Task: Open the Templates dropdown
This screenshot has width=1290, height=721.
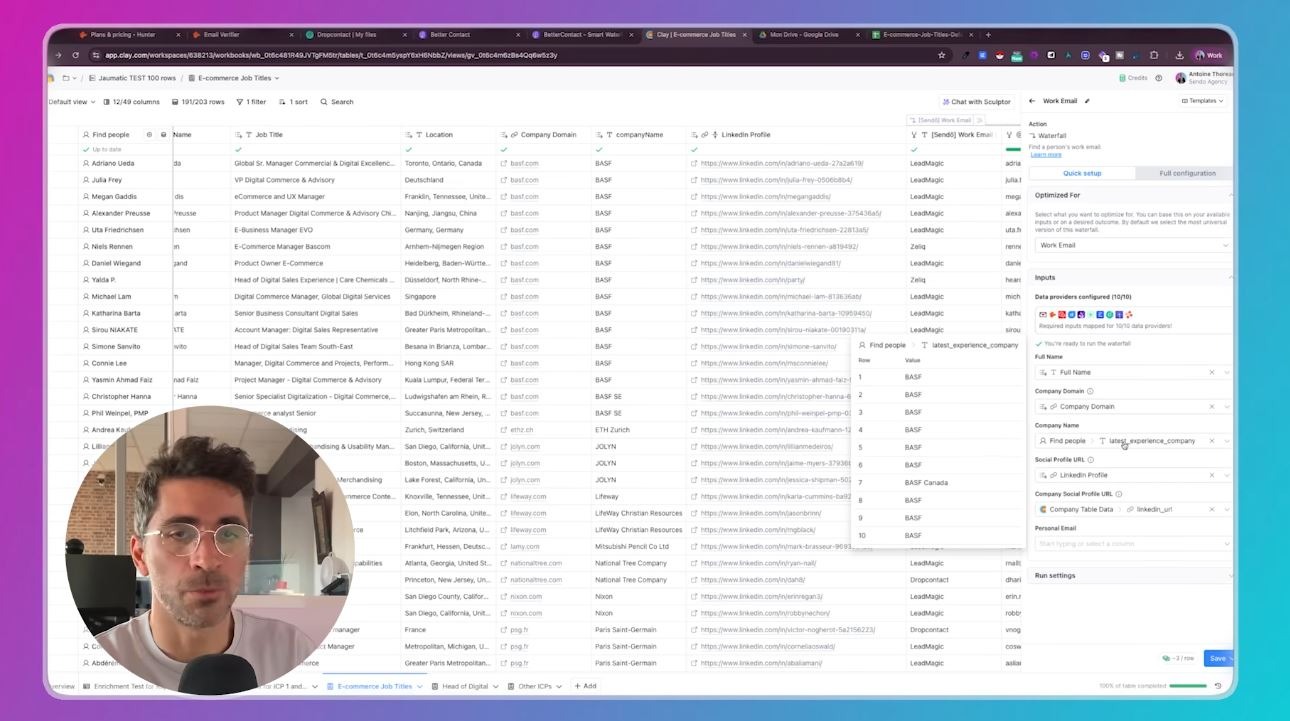Action: point(1202,101)
